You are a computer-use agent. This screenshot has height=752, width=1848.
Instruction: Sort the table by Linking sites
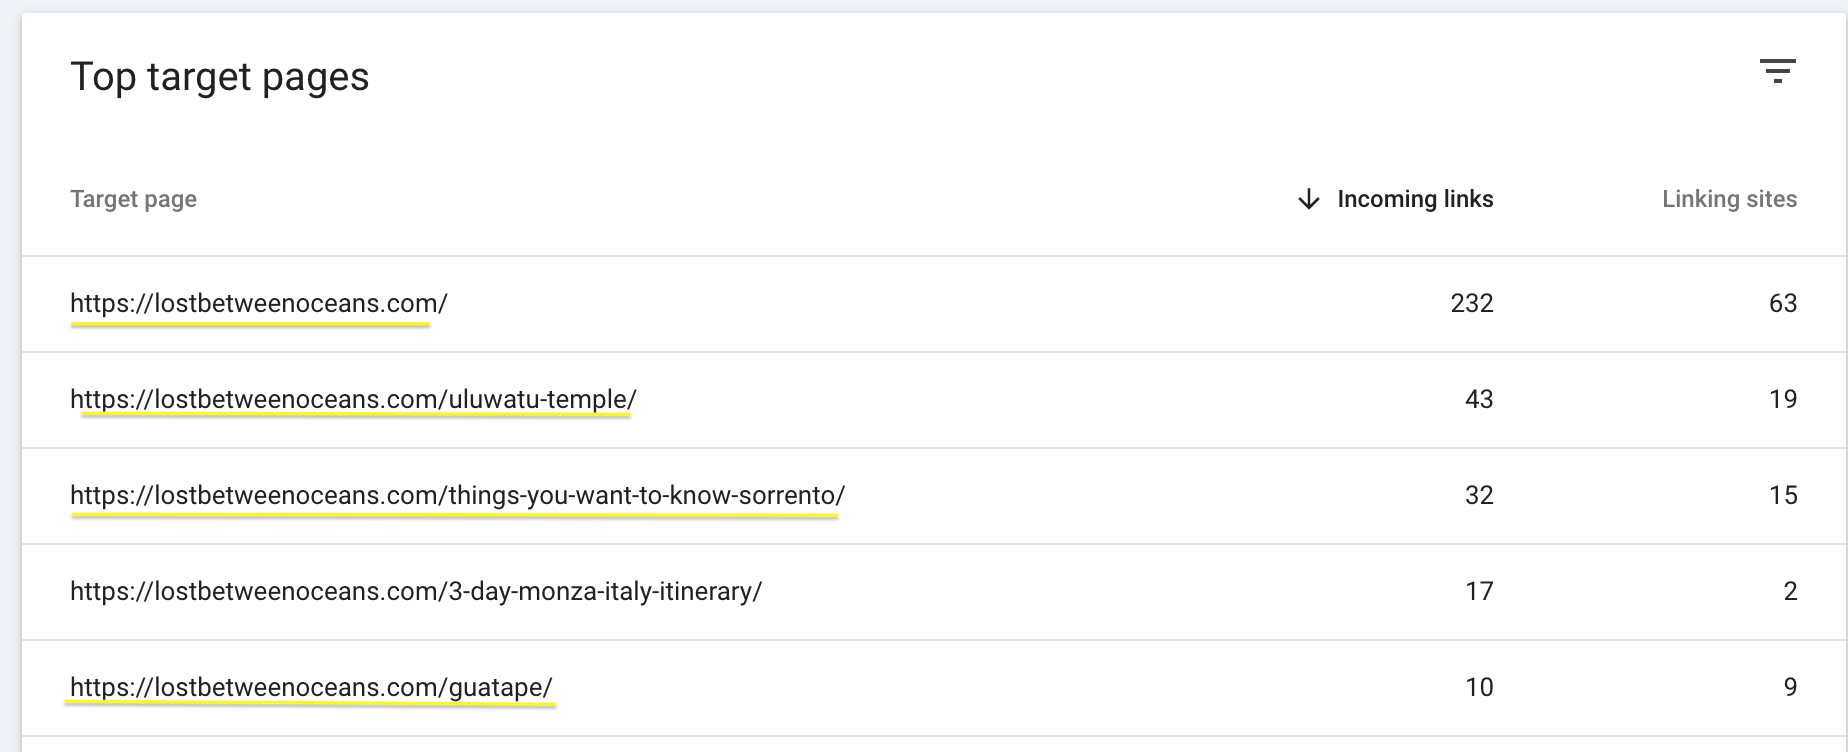tap(1730, 199)
